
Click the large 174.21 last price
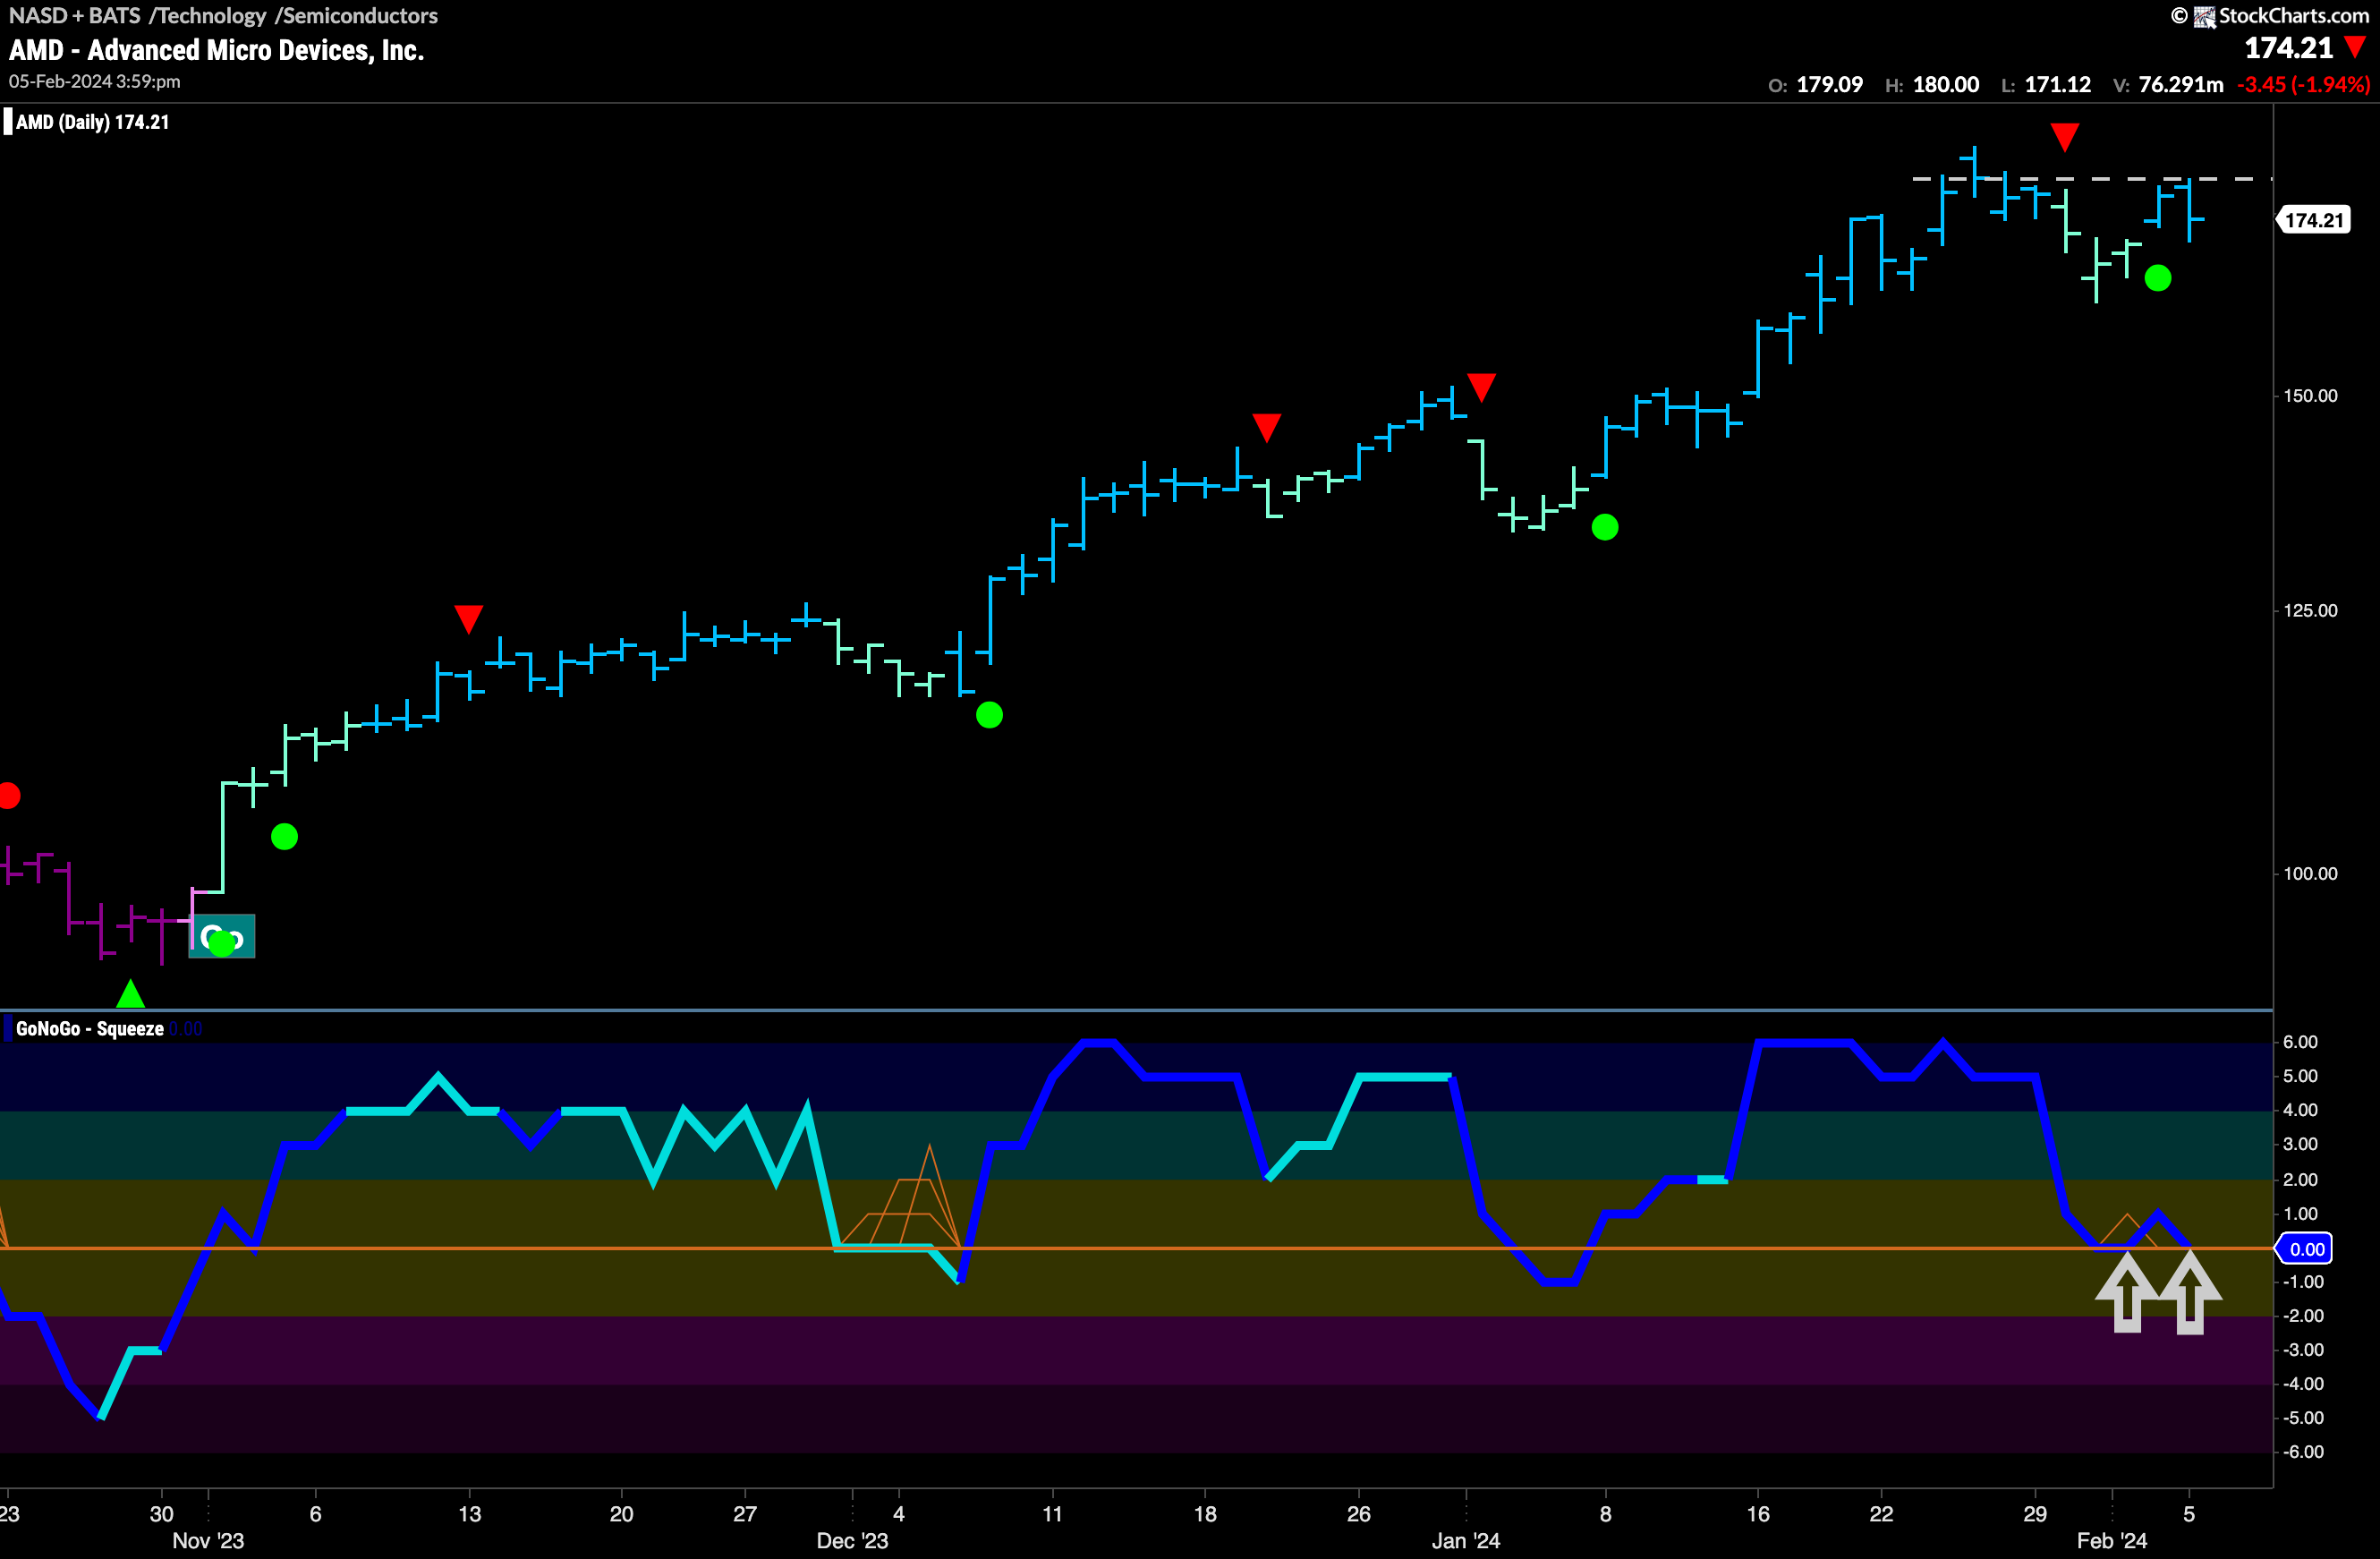[x=2288, y=48]
